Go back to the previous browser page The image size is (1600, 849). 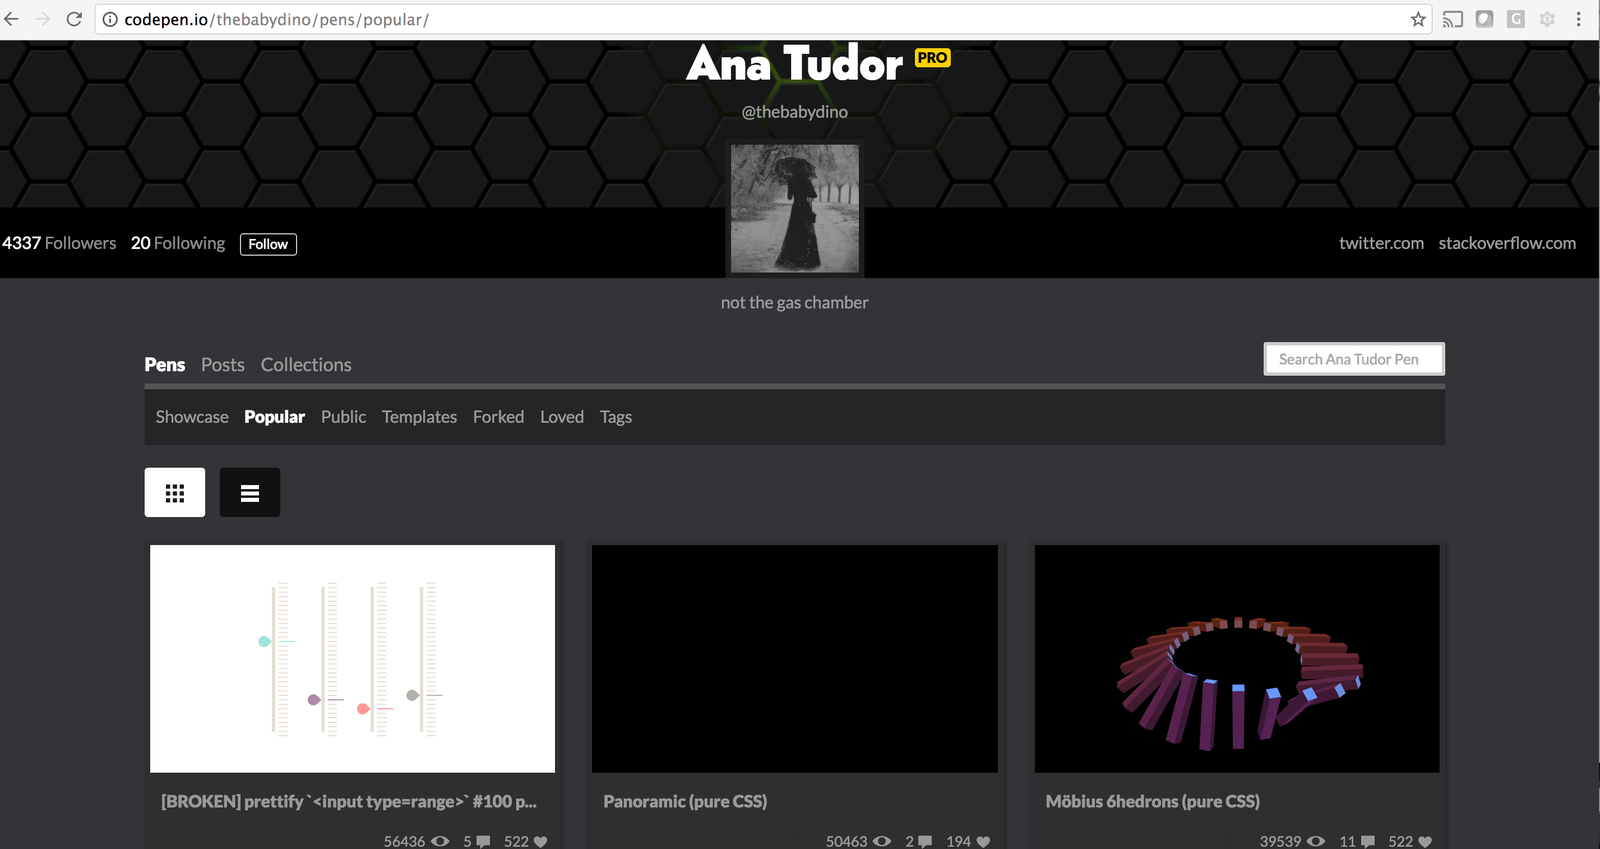click(12, 19)
